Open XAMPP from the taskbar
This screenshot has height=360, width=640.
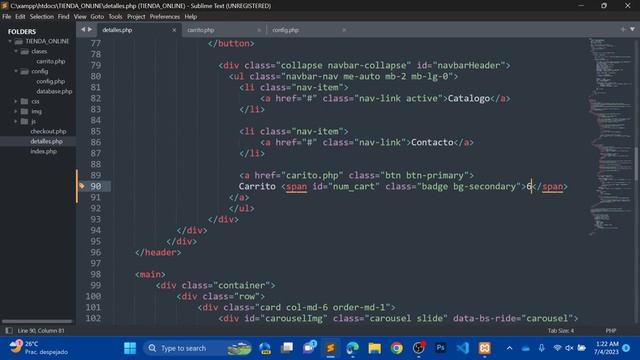click(x=484, y=348)
